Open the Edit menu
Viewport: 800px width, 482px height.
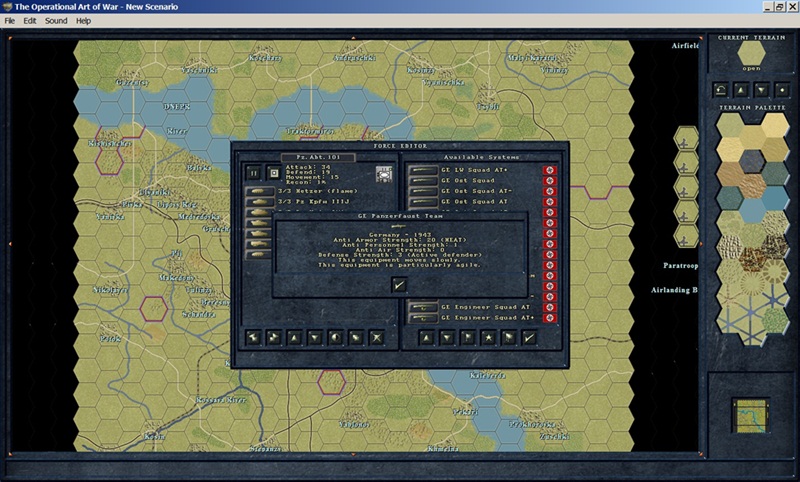coord(30,21)
